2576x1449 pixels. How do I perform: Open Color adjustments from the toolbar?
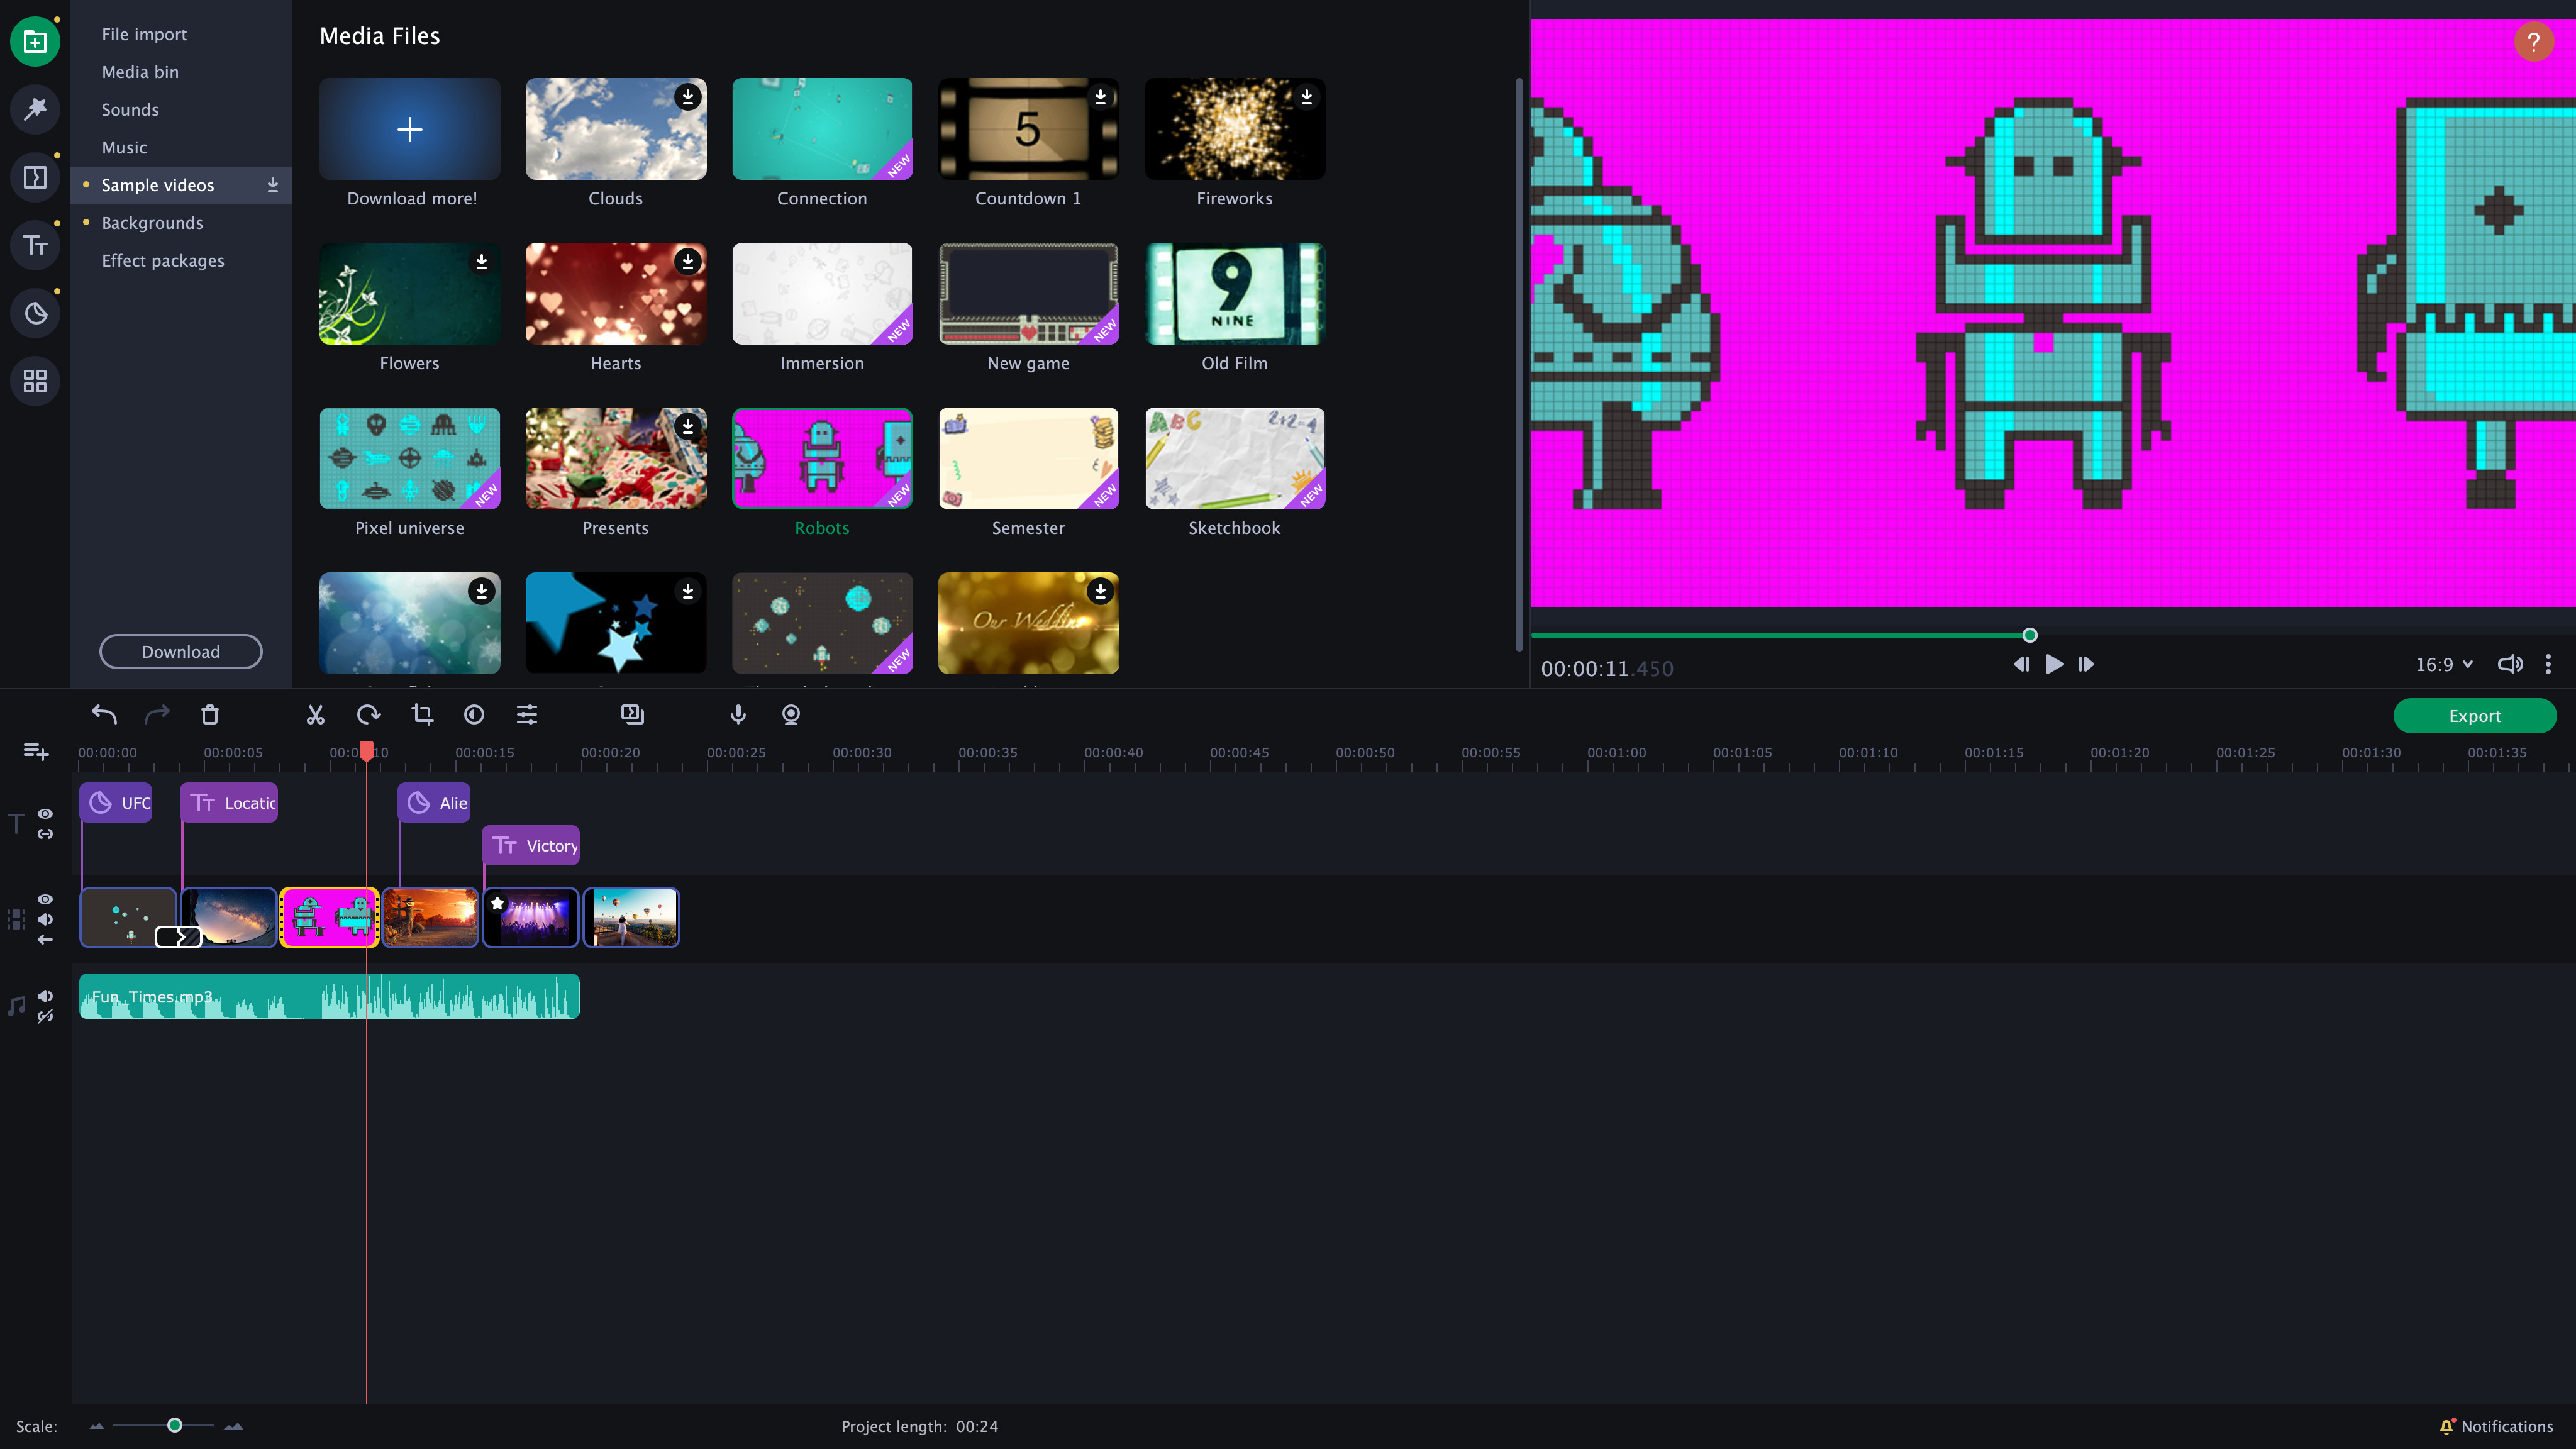point(473,715)
